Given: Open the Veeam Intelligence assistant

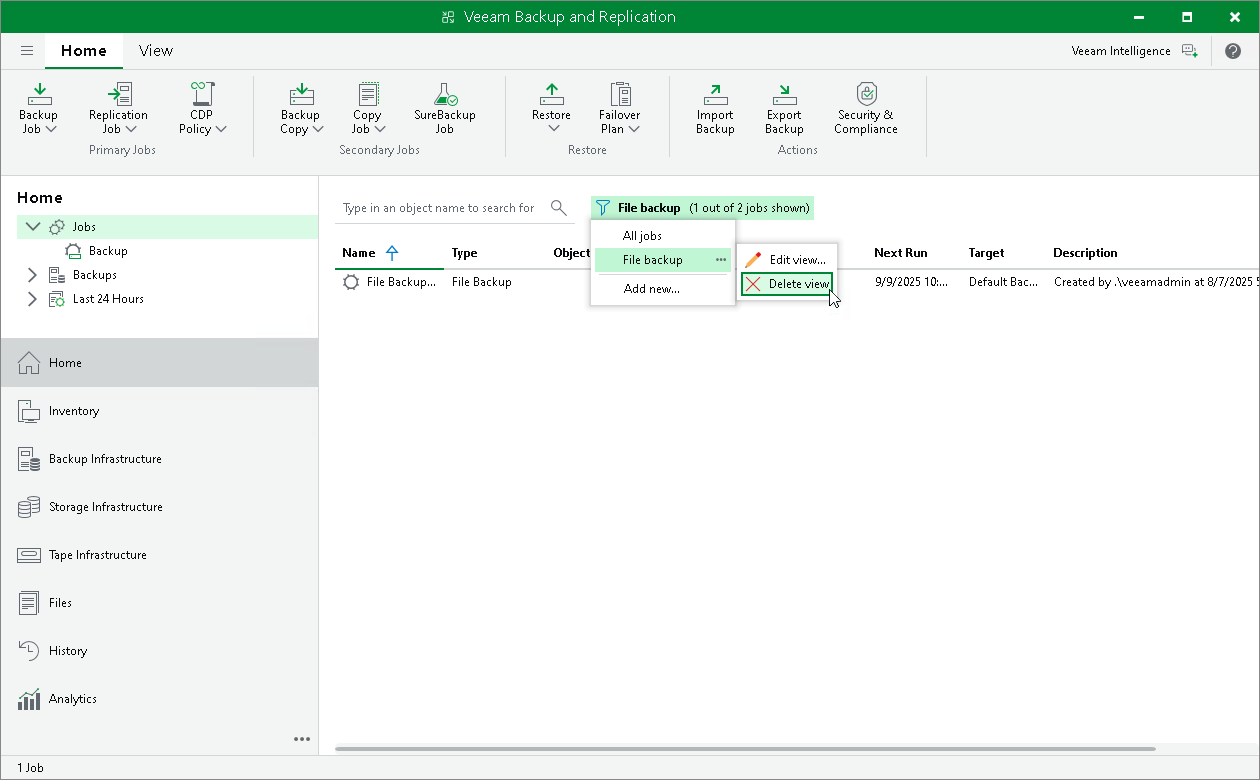Looking at the screenshot, I should point(1134,51).
